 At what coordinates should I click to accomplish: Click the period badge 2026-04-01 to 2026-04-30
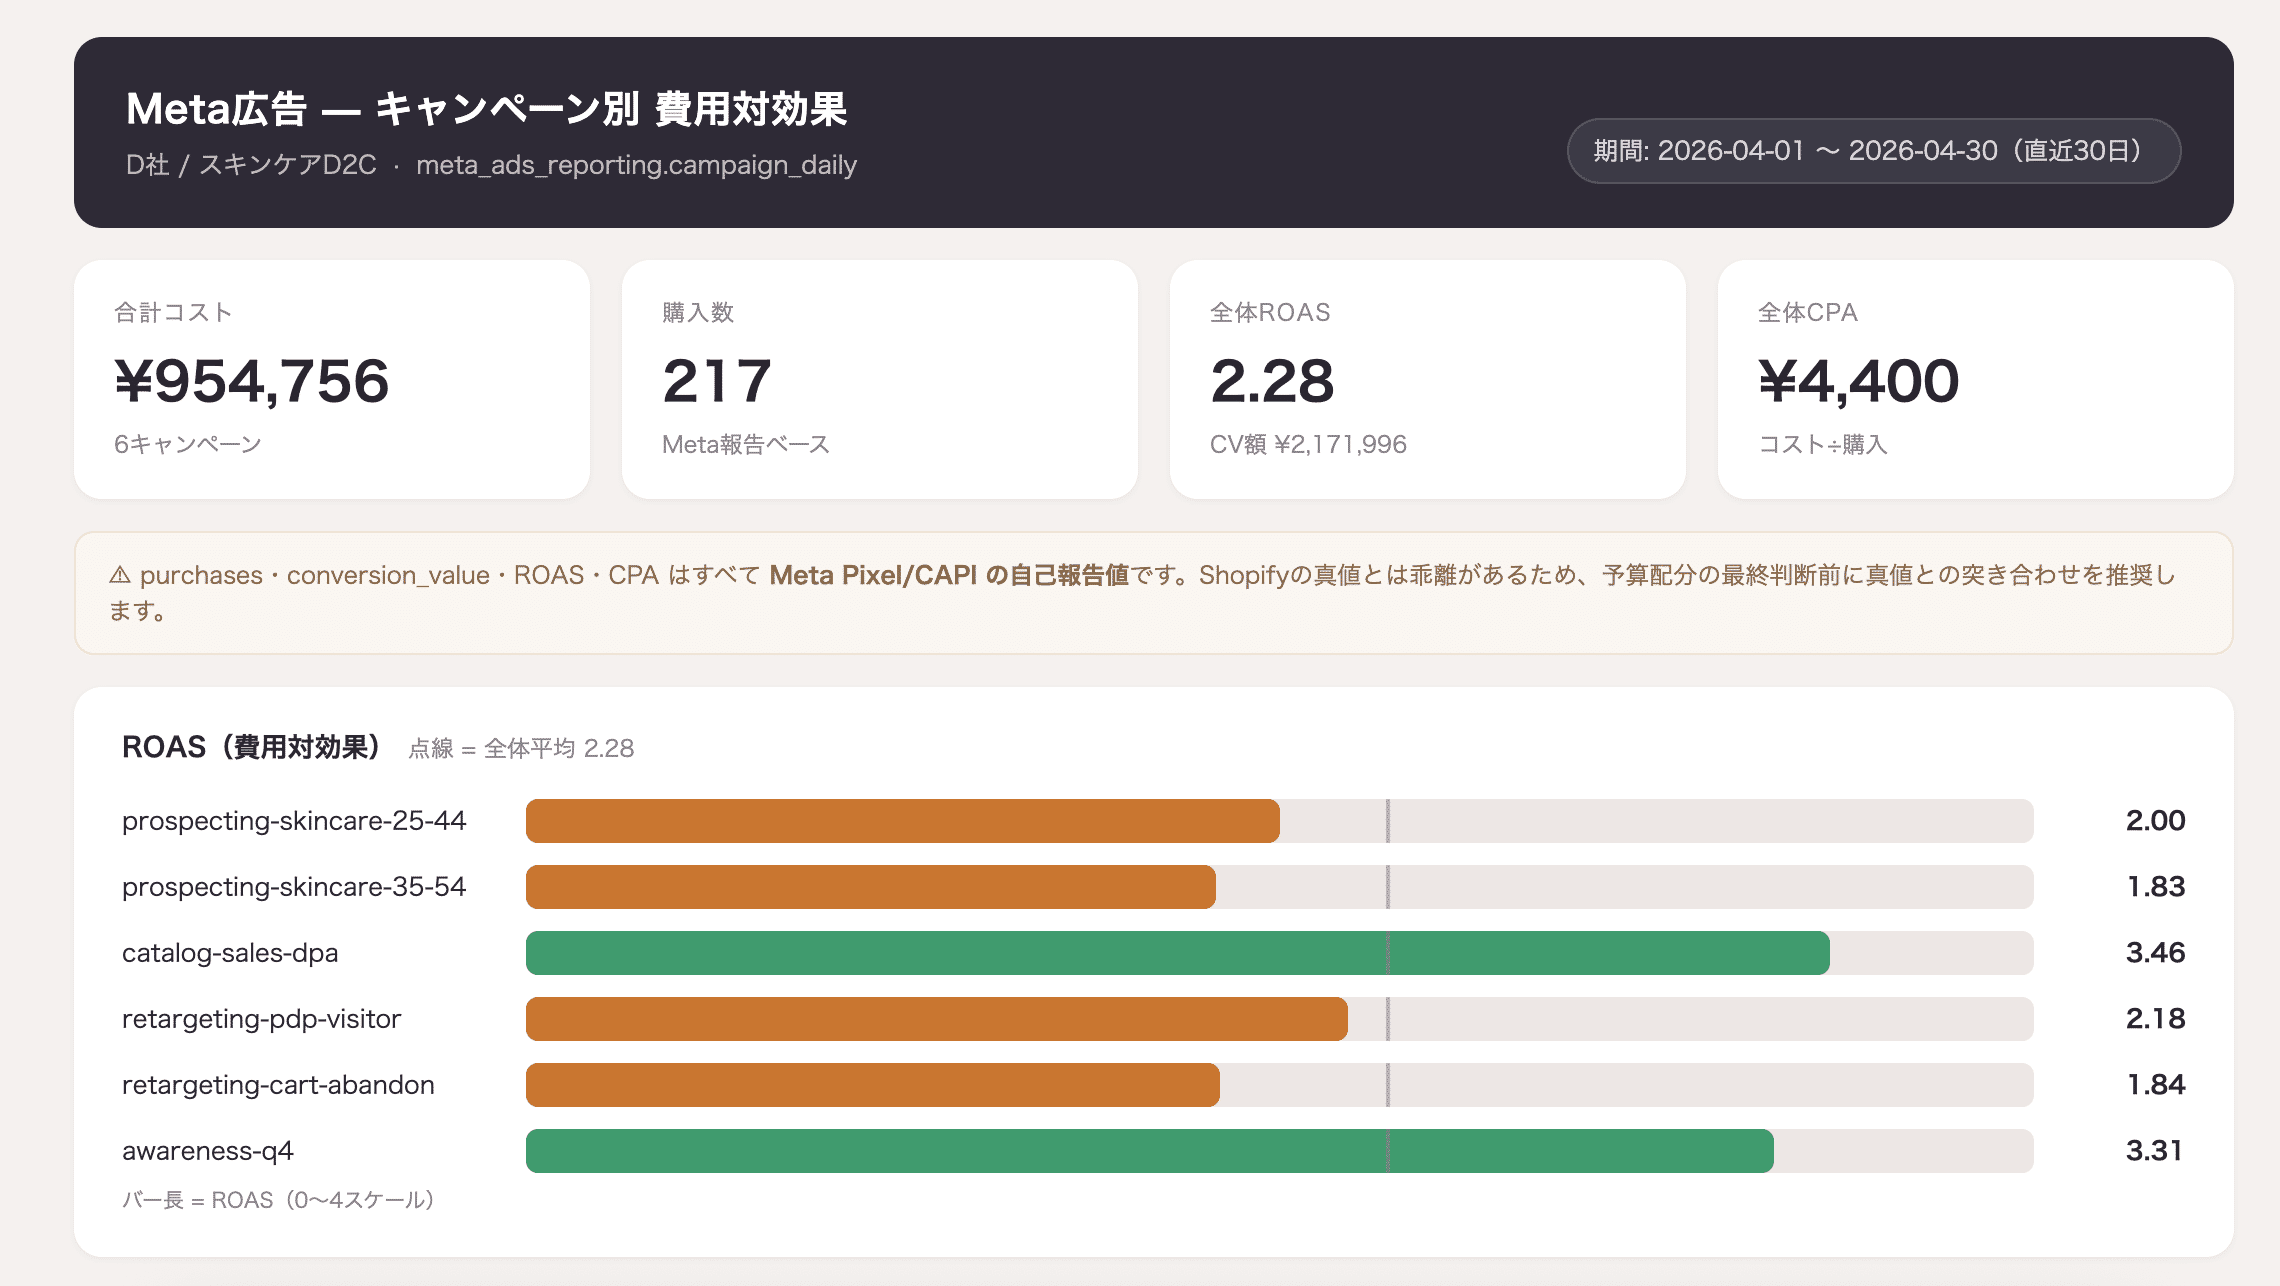pos(1873,151)
